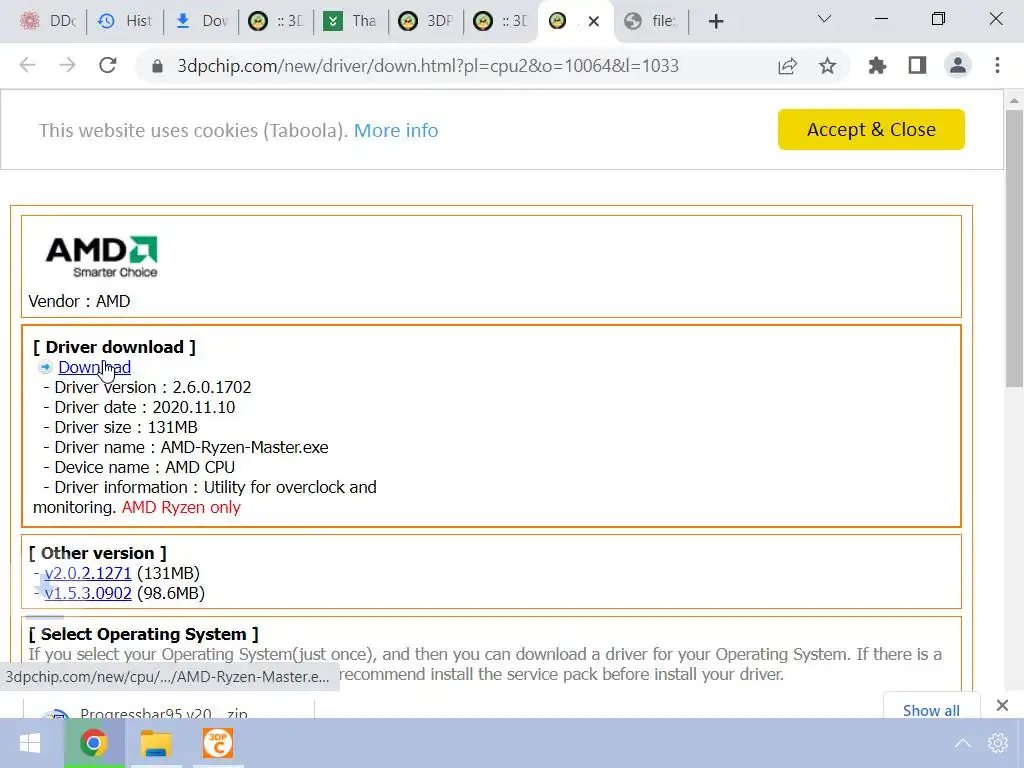Click Accept & Close cookie button

tap(871, 129)
